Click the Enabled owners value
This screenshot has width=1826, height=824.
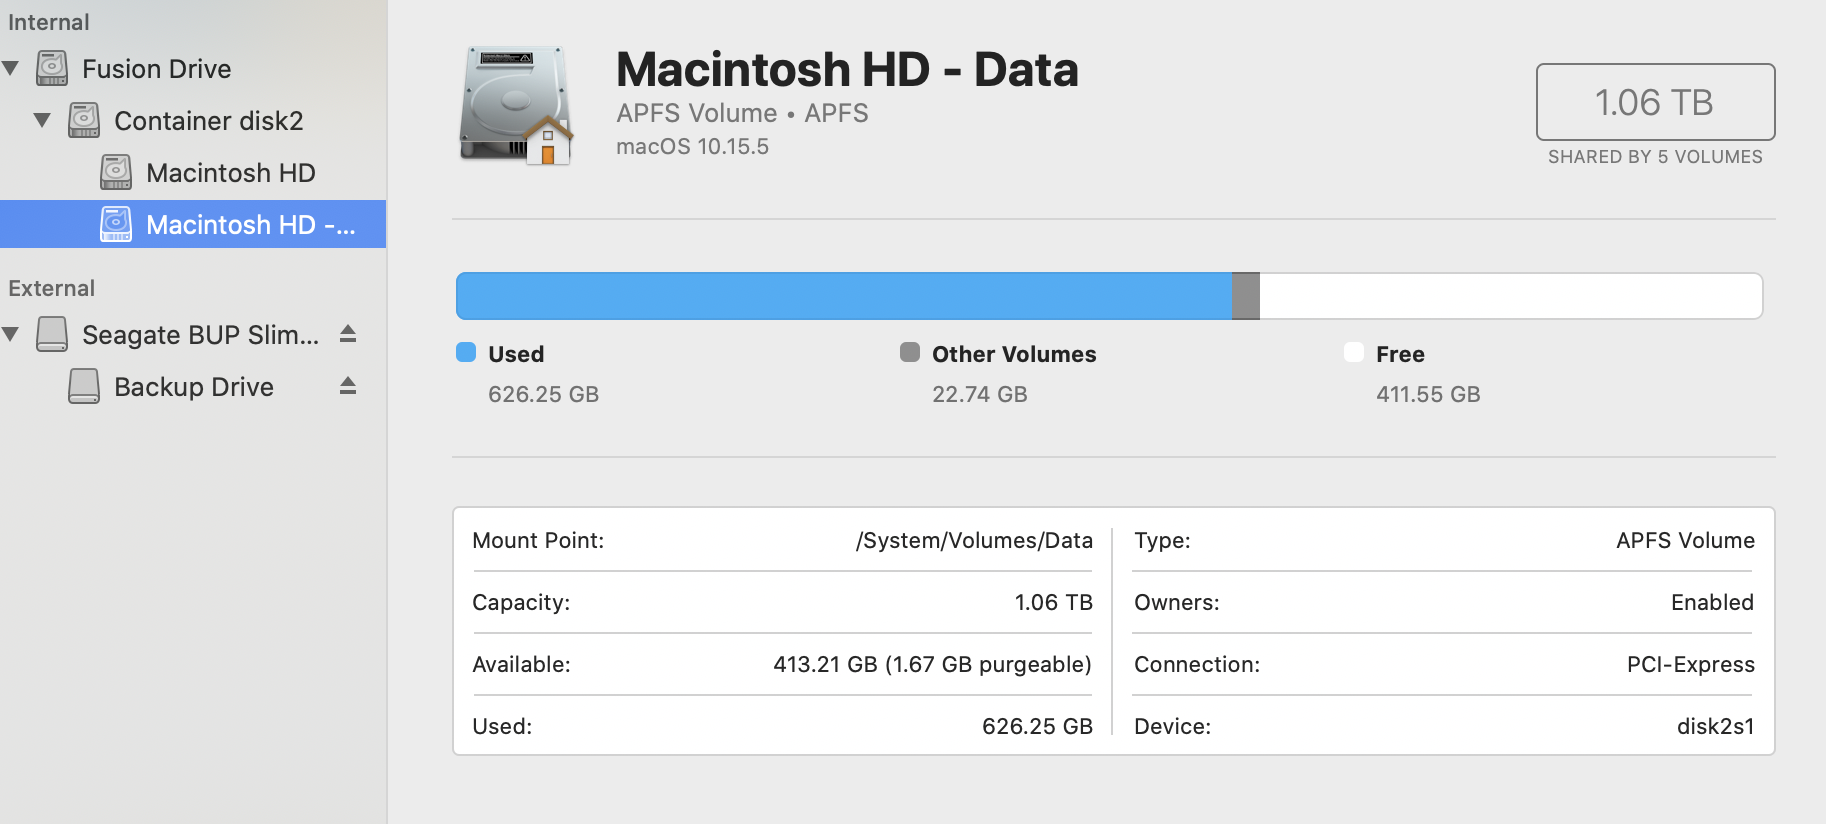point(1712,603)
